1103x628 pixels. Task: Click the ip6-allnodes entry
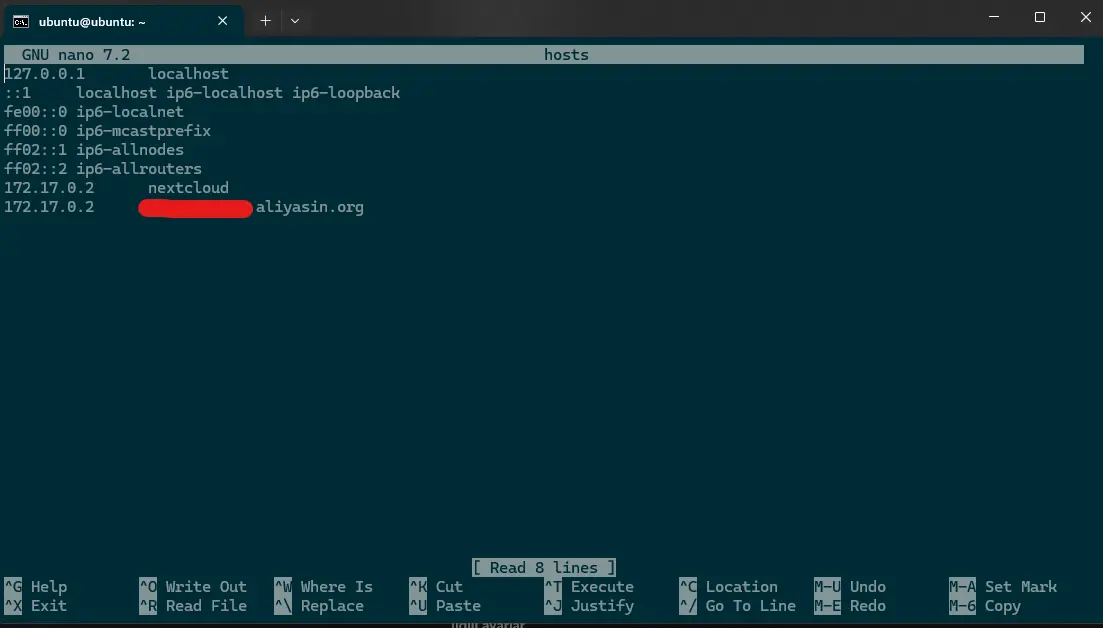pos(130,150)
